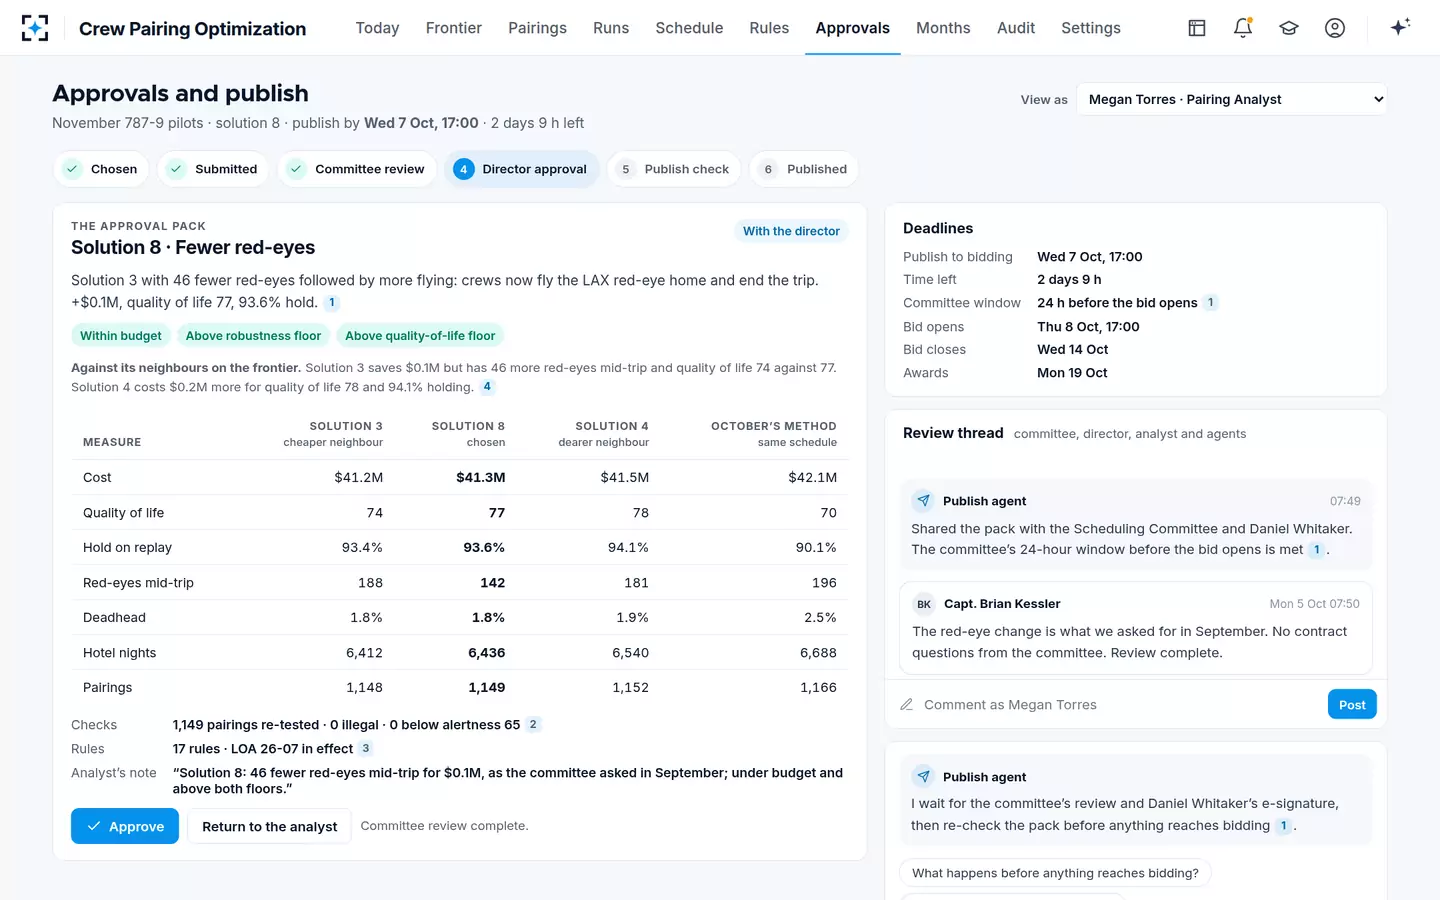The image size is (1440, 900).
Task: Open the Rules tab
Action: point(769,28)
